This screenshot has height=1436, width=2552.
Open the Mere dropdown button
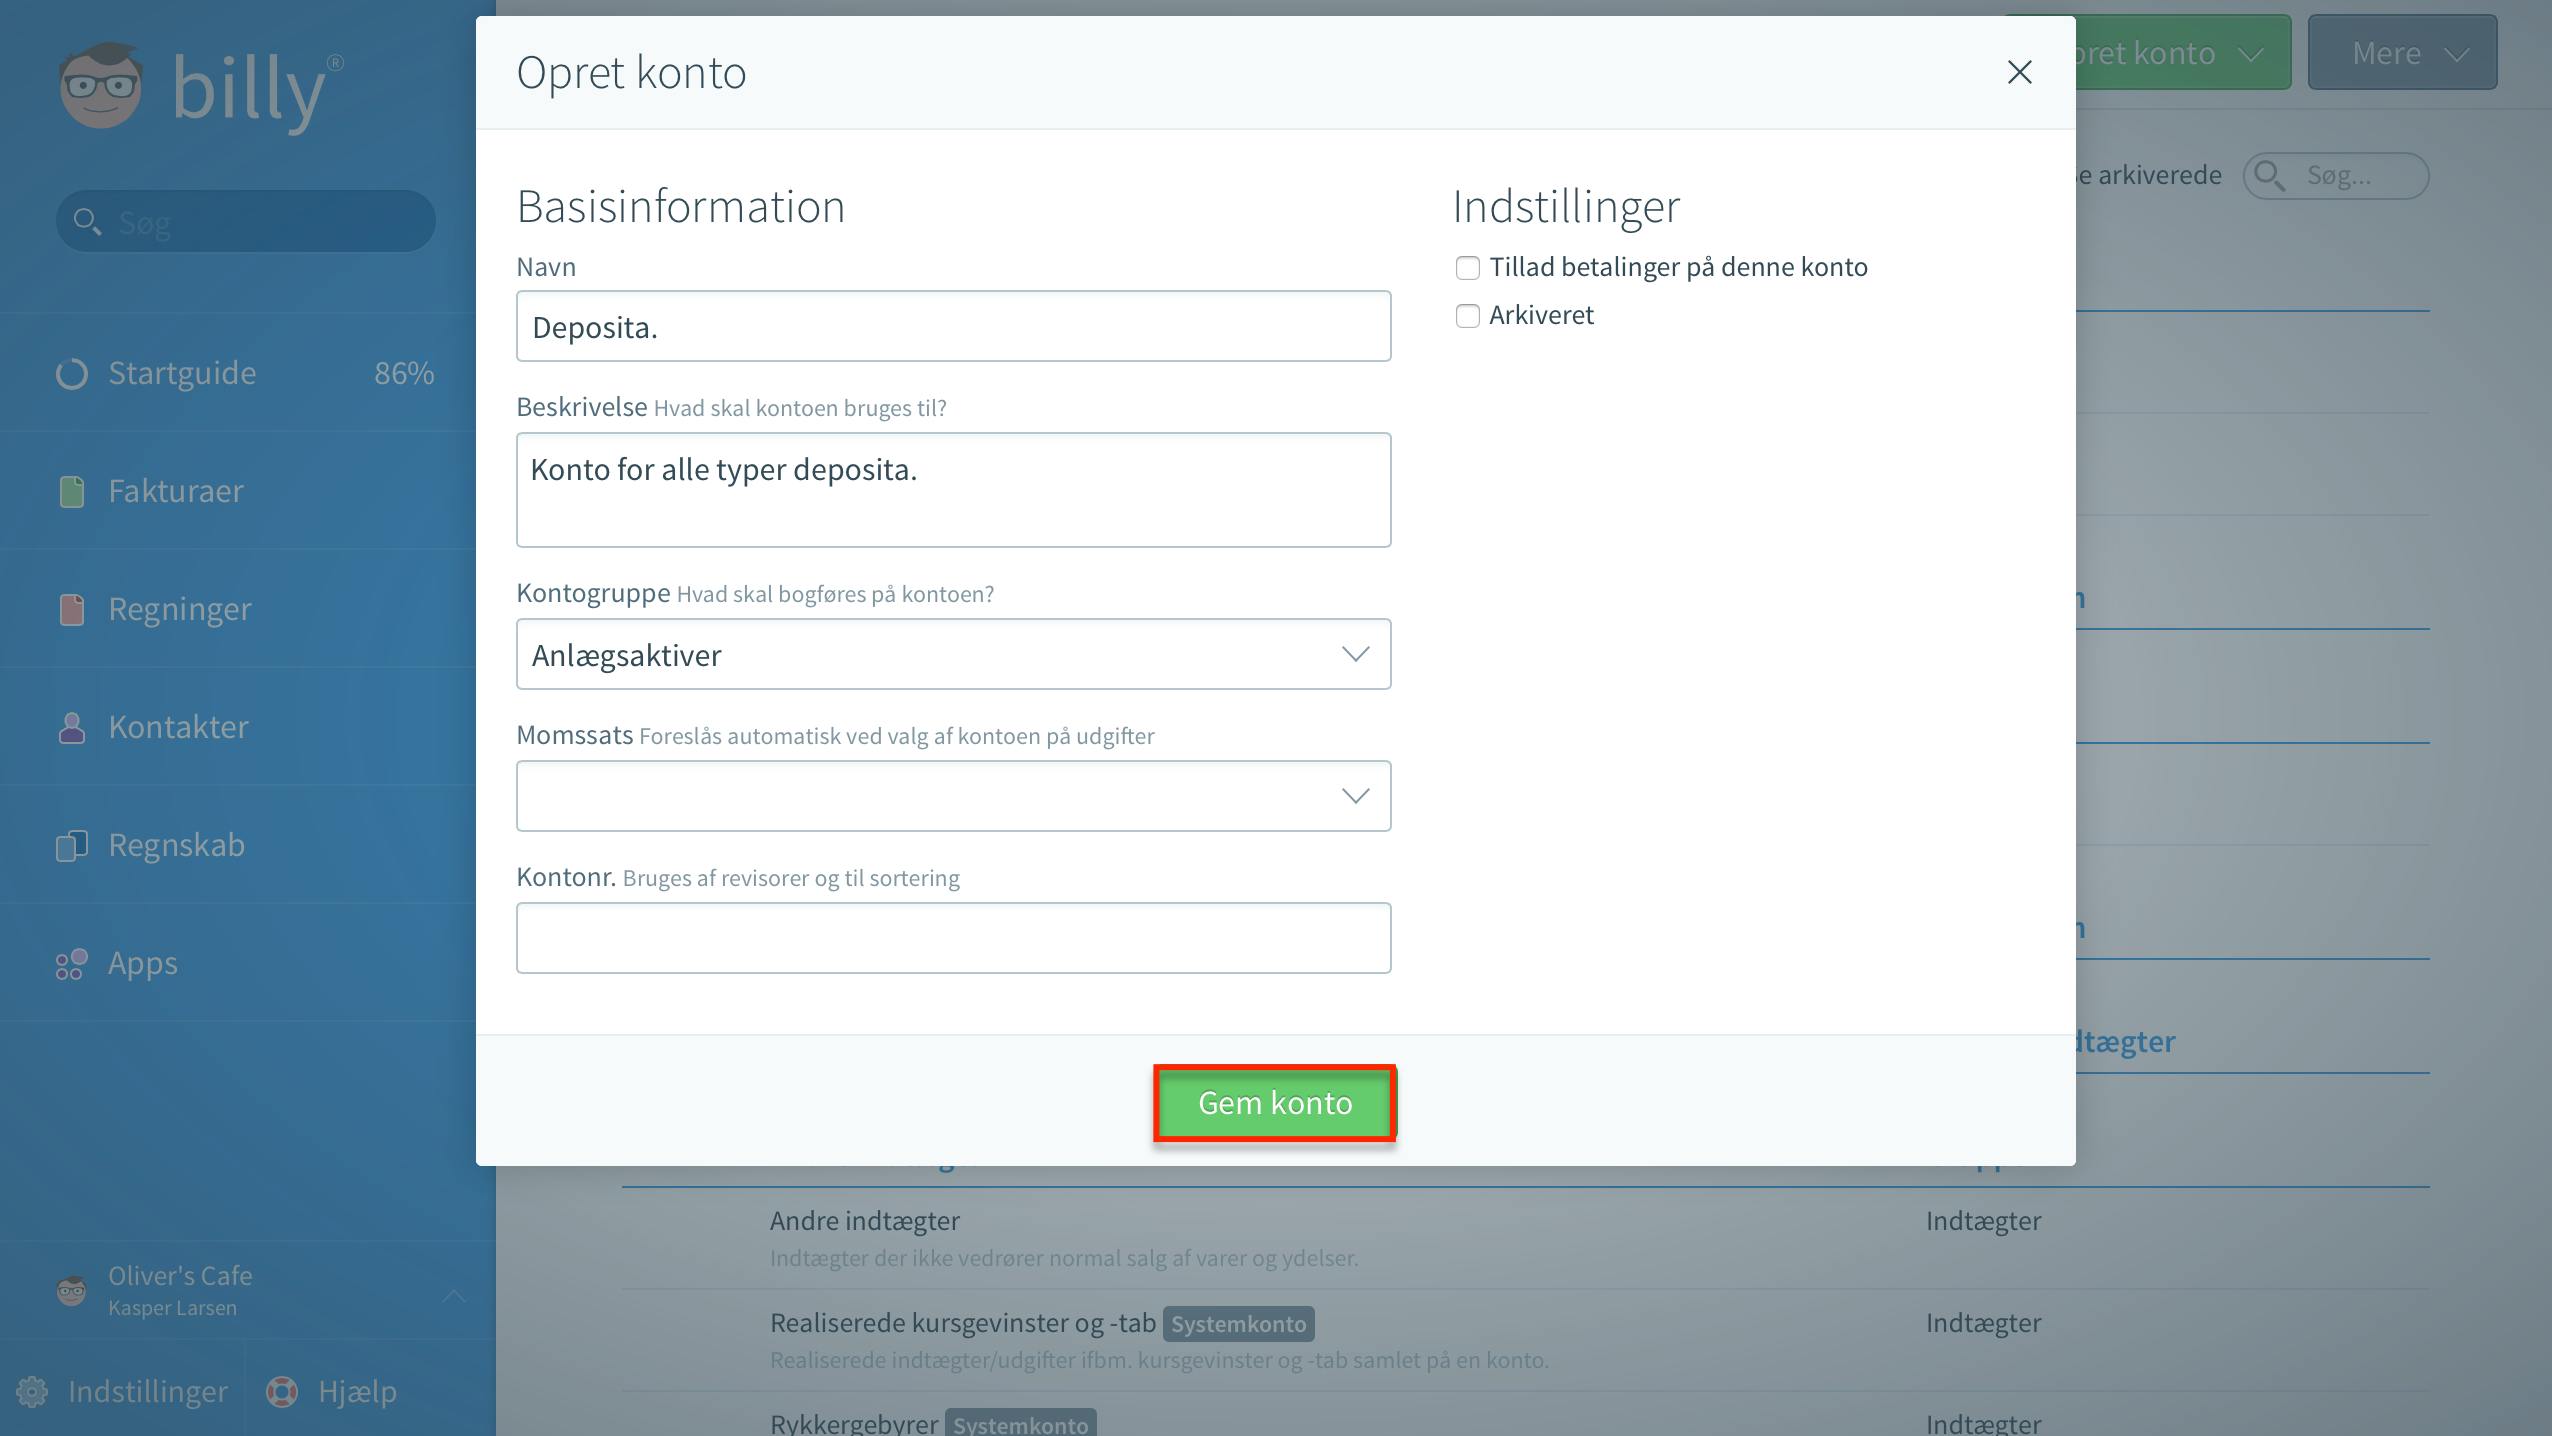point(2402,52)
